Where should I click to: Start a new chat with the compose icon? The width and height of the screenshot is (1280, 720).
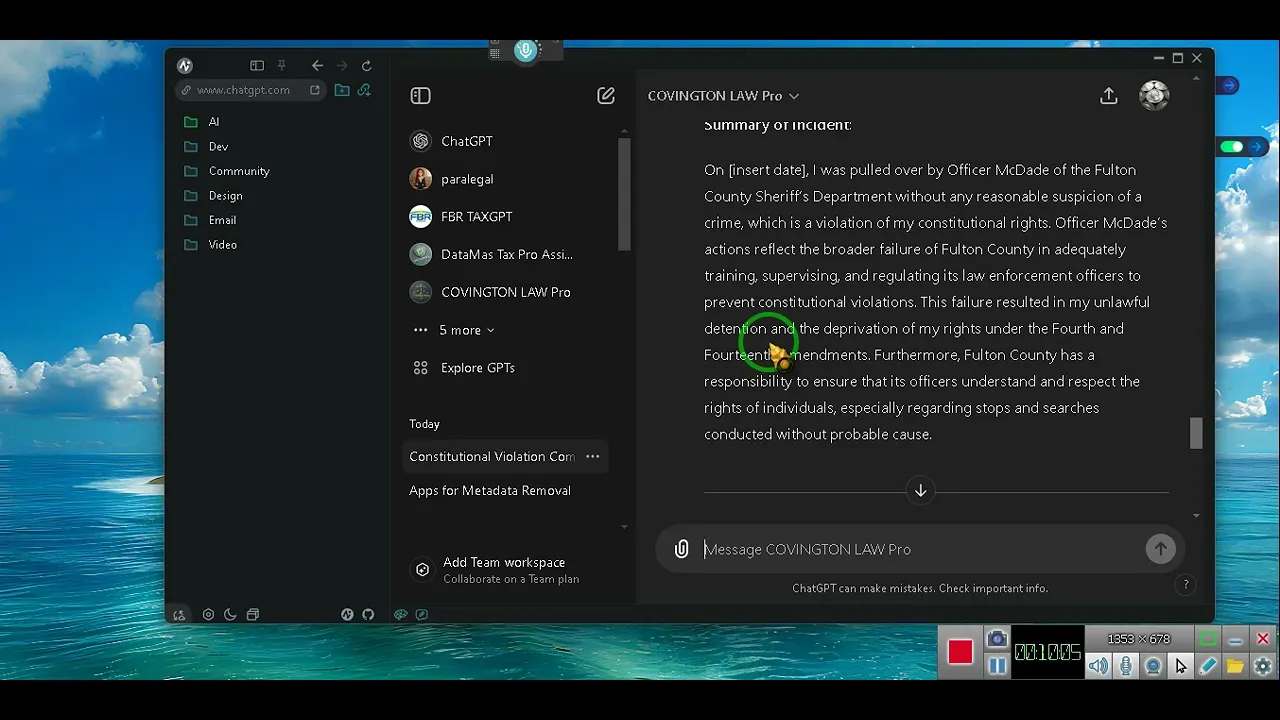606,96
